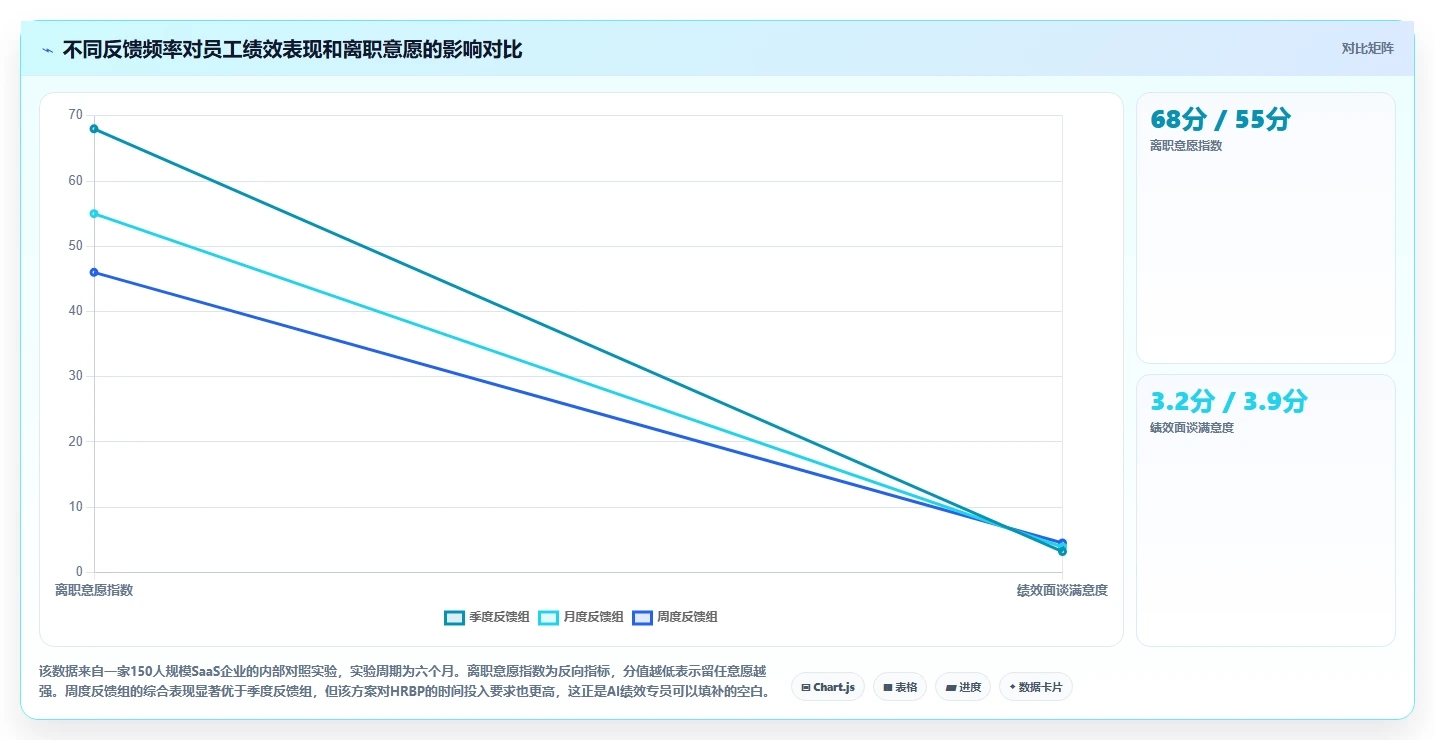Click the 周度反馈组 legend color box
Screen dimensions: 1435x740
642,617
